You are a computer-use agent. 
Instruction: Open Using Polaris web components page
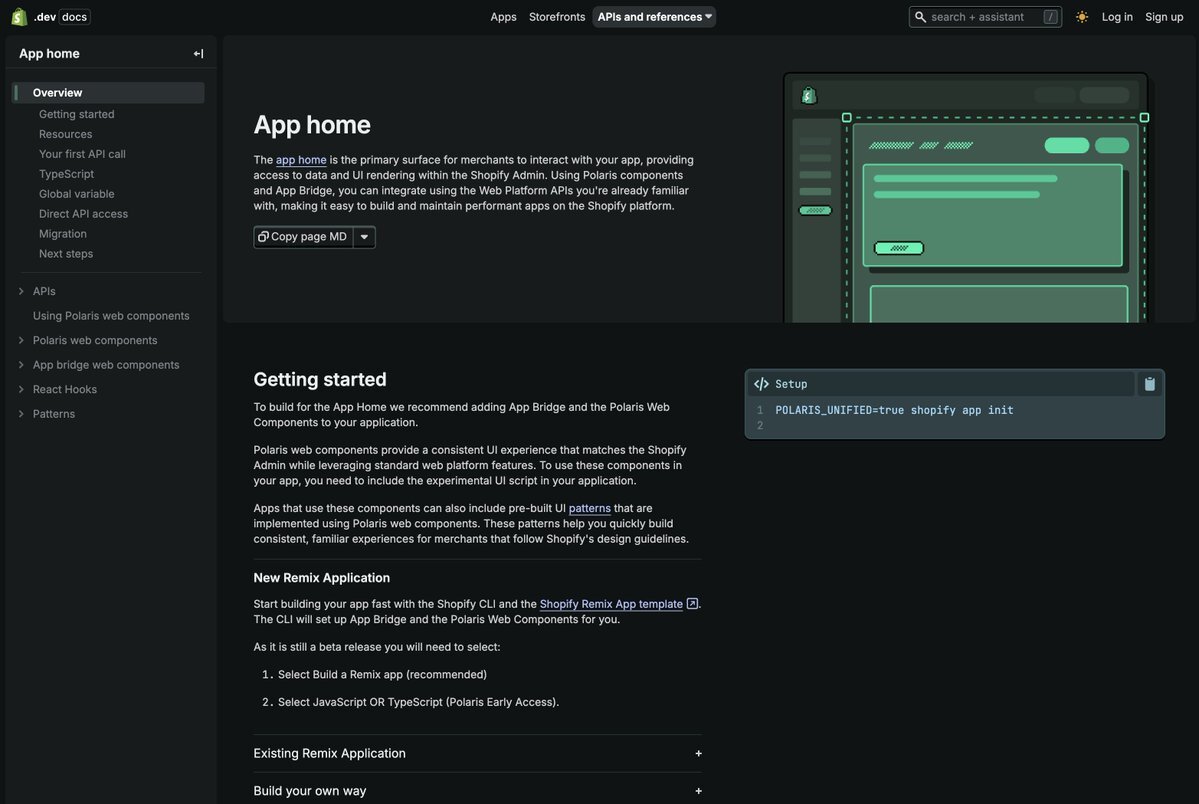111,316
